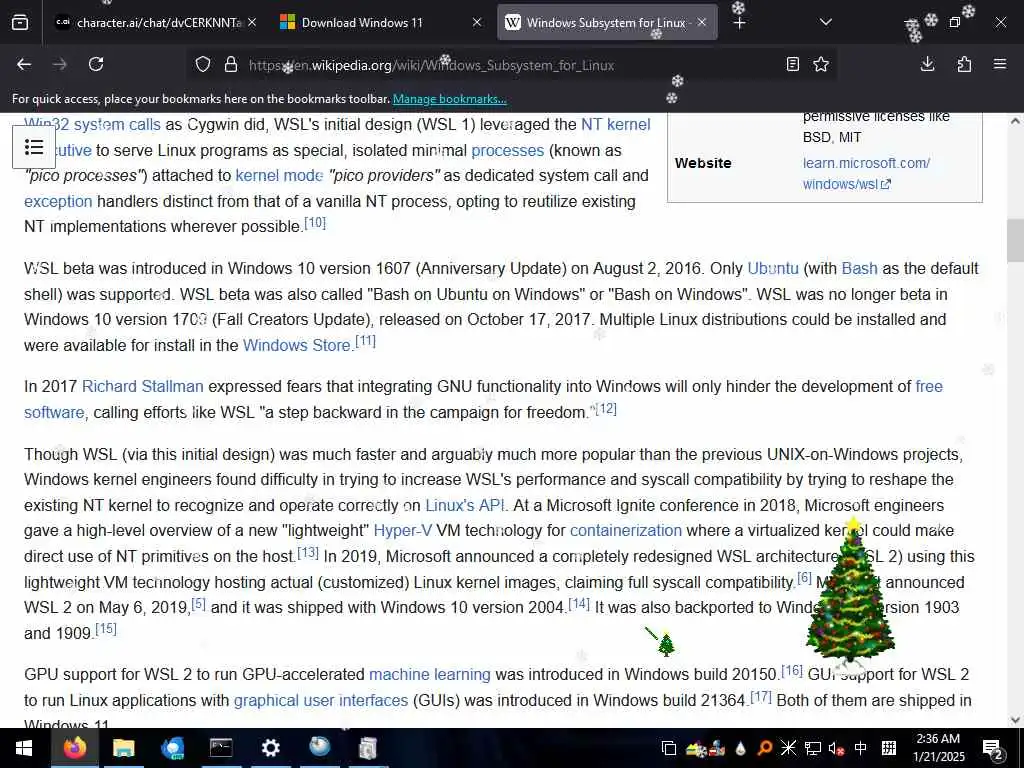Image resolution: width=1024 pixels, height=768 pixels.
Task: Open the processes article link
Action: point(507,150)
